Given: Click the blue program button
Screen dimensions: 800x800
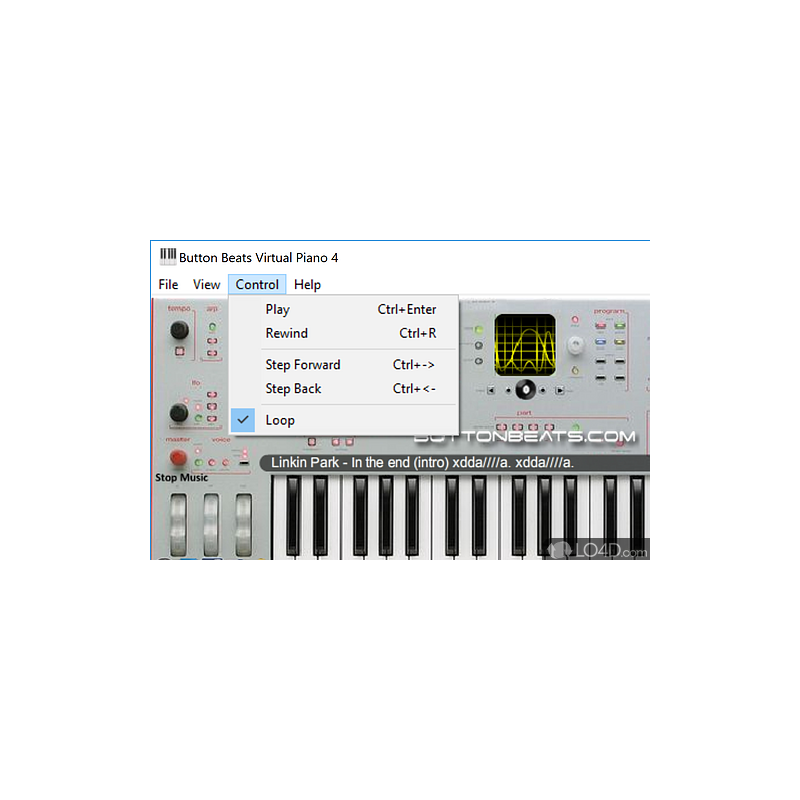Looking at the screenshot, I should [x=601, y=342].
